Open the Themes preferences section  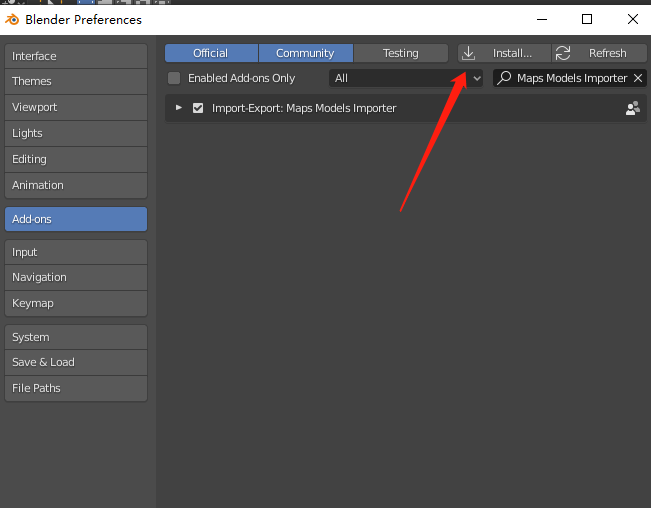coord(76,81)
